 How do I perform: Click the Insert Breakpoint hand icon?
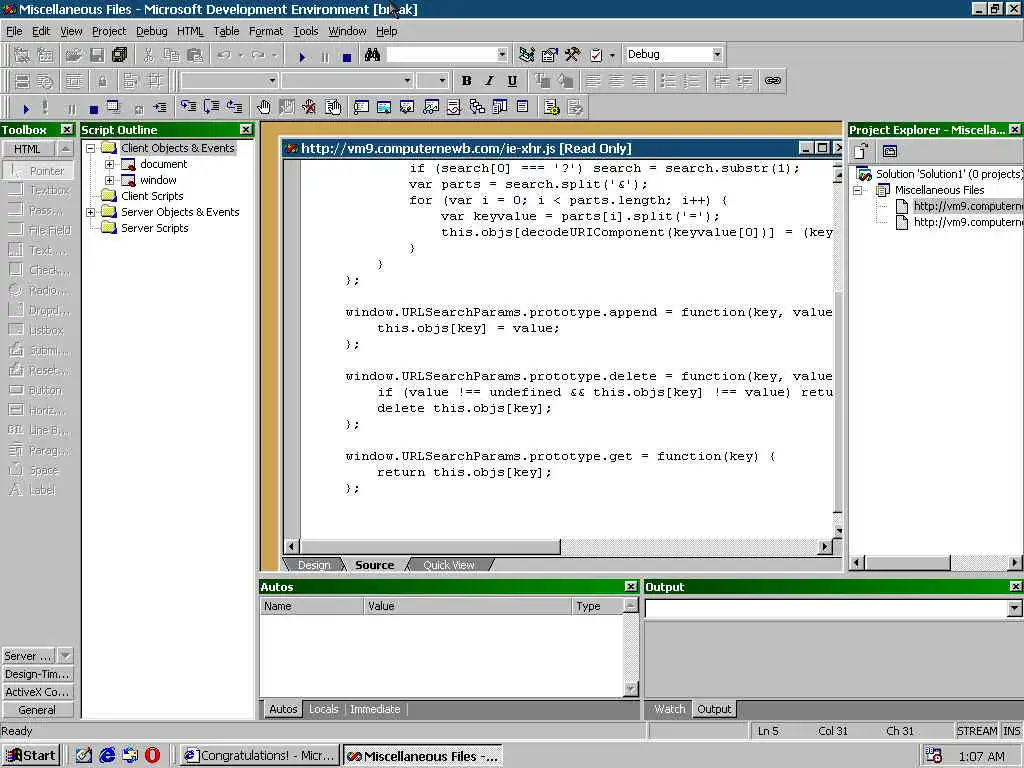click(x=263, y=106)
